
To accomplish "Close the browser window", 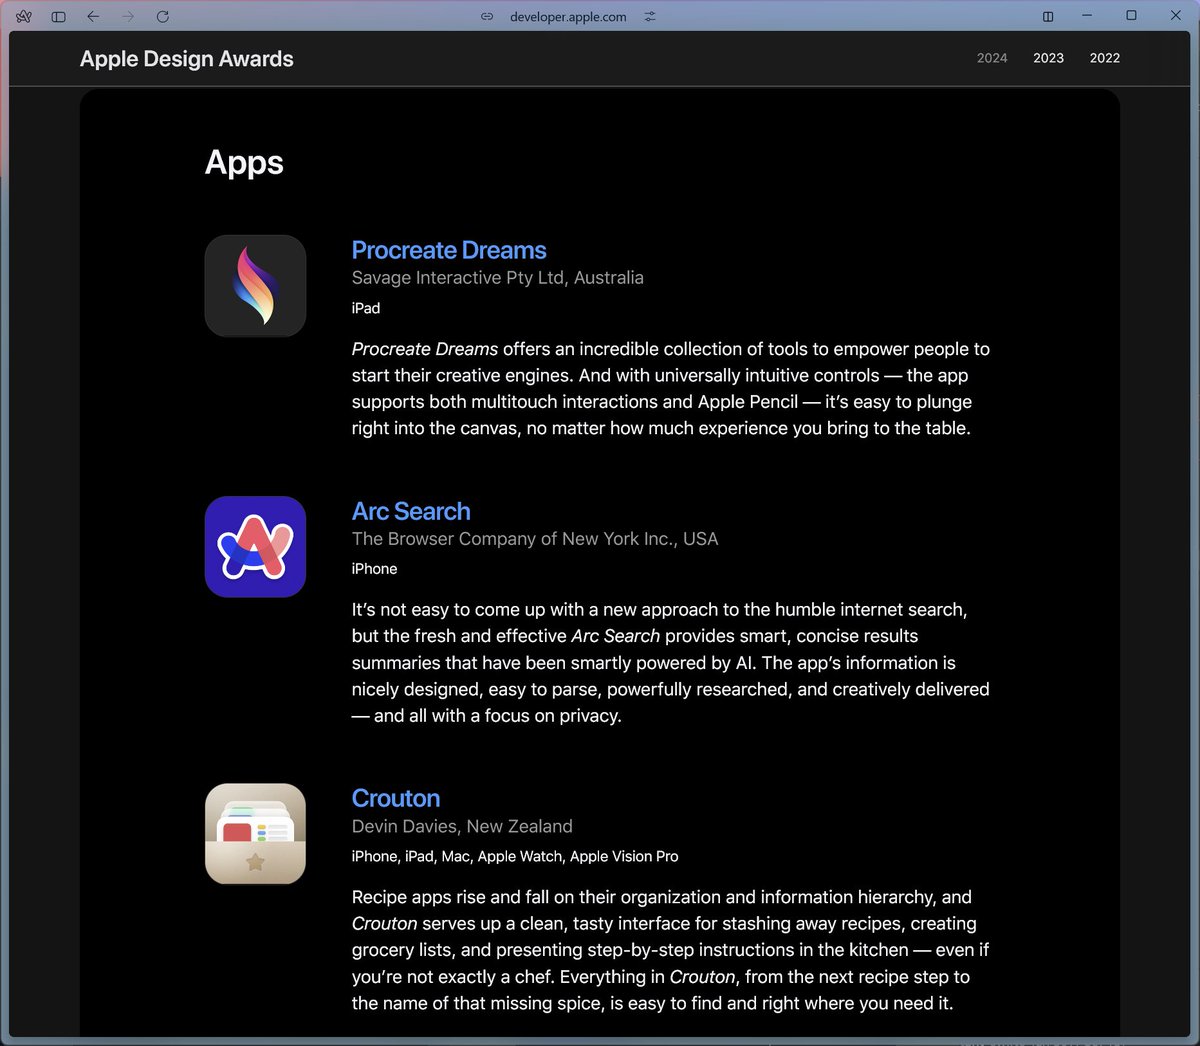I will 1176,16.
